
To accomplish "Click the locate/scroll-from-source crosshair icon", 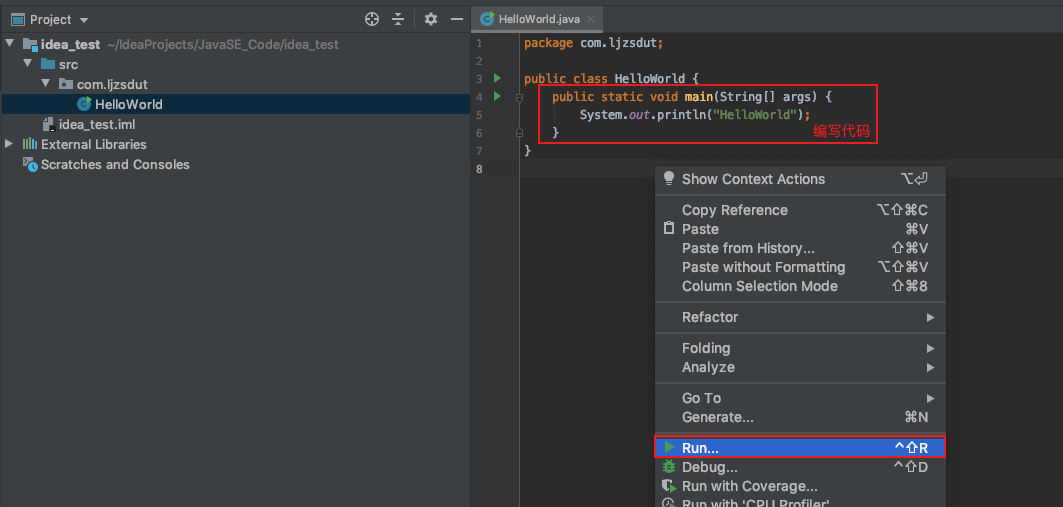I will [372, 19].
